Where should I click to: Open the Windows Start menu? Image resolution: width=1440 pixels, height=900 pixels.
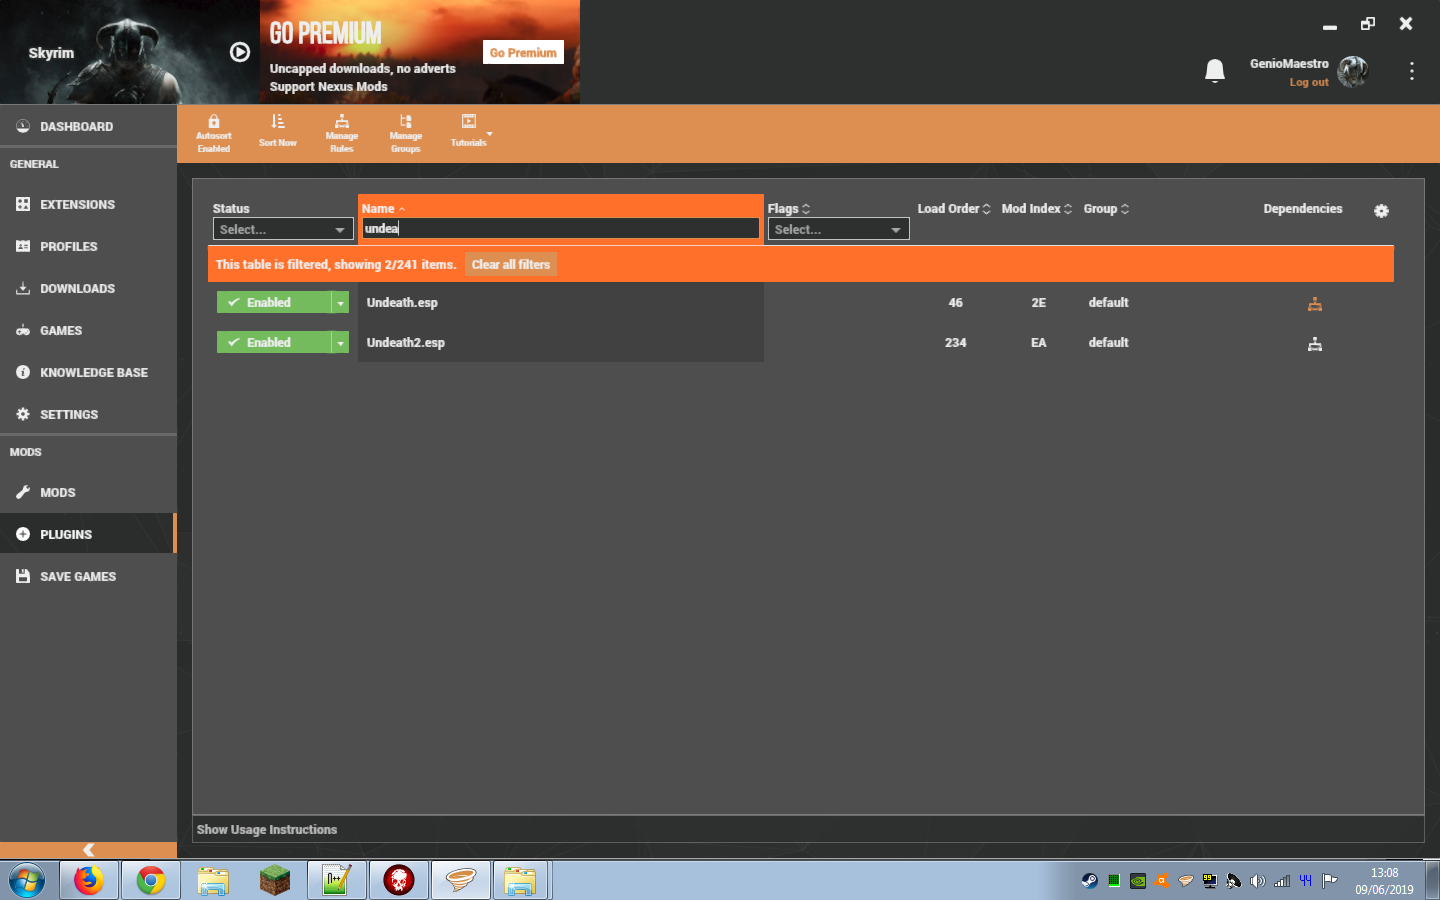[27, 881]
